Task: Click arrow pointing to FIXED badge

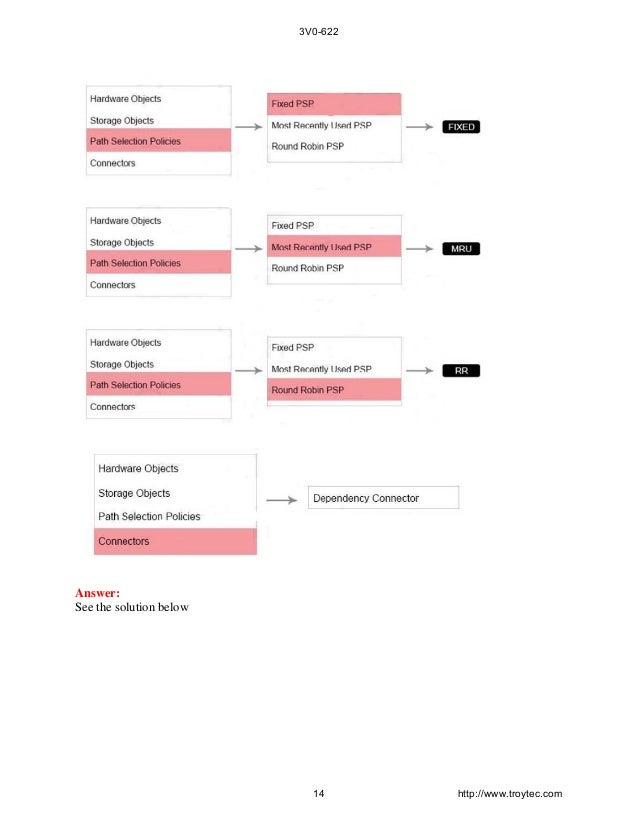Action: (x=419, y=127)
